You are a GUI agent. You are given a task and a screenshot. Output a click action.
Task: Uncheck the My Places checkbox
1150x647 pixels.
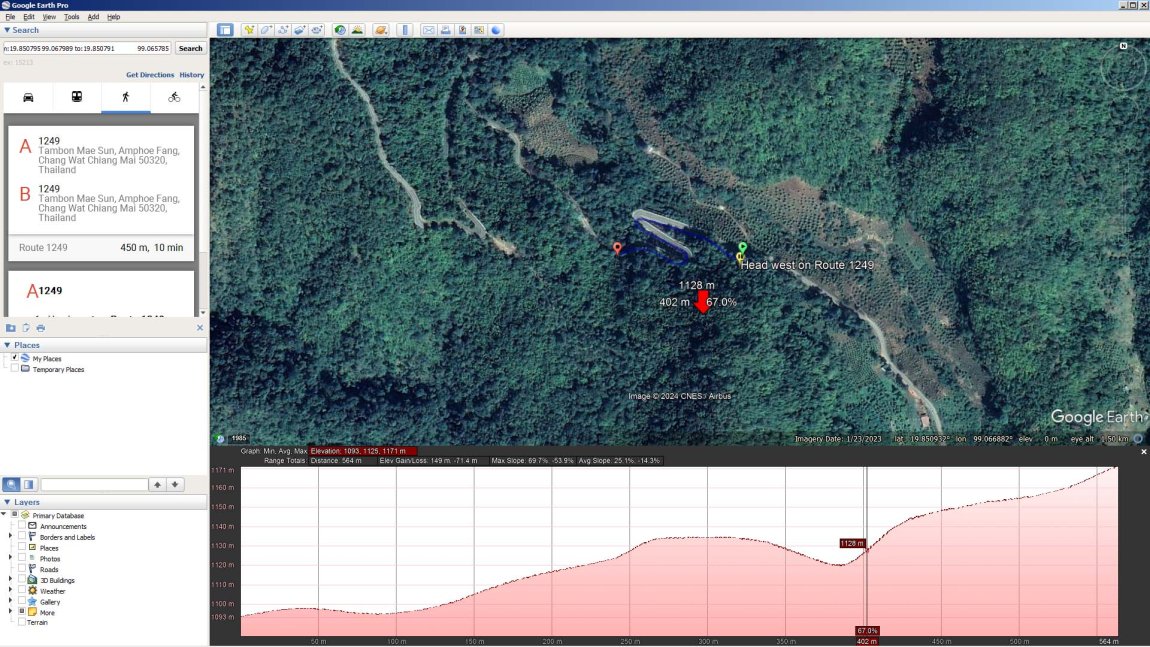click(14, 358)
